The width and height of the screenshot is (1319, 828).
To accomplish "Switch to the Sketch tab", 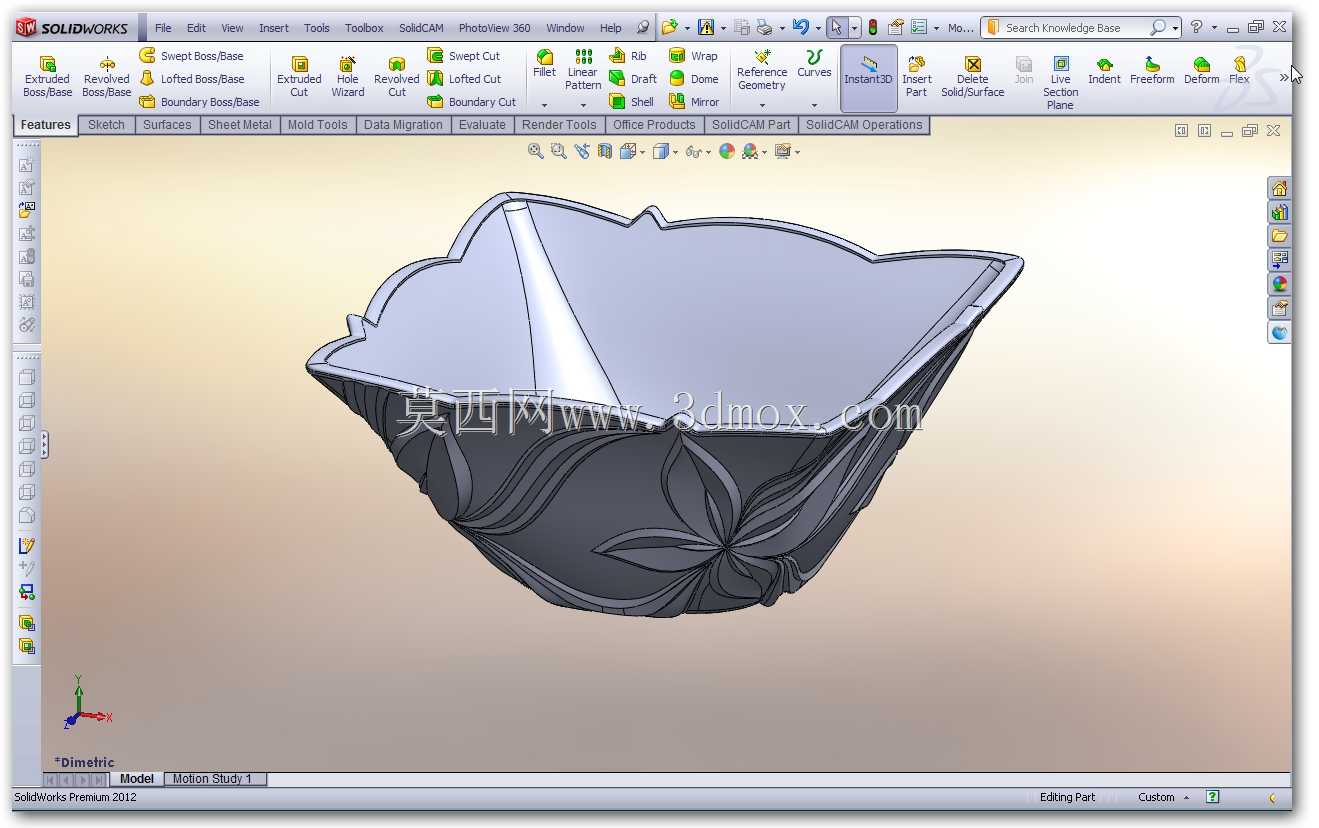I will click(106, 125).
